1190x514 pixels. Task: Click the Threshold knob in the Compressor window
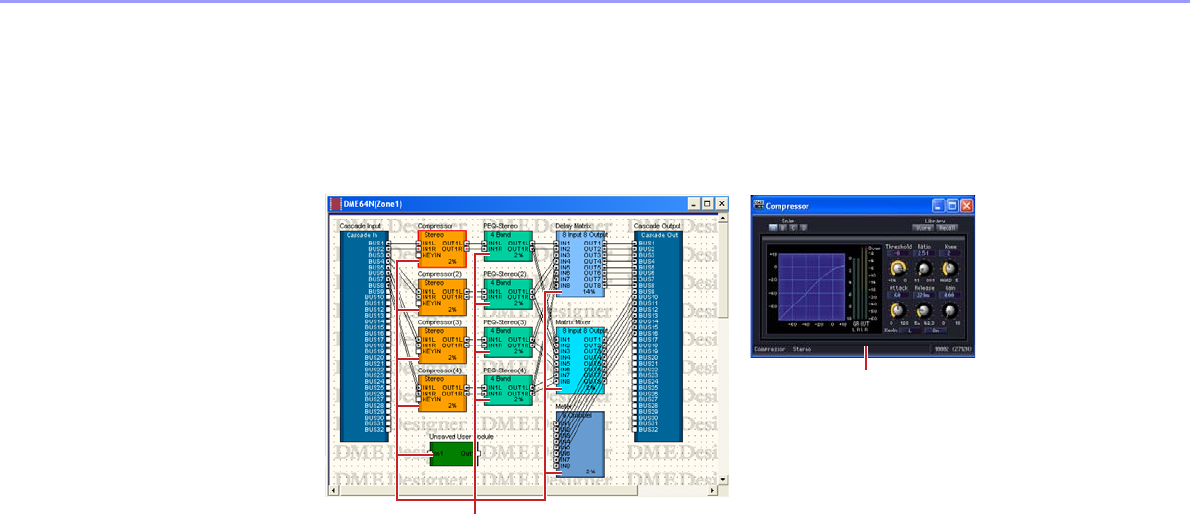[899, 268]
